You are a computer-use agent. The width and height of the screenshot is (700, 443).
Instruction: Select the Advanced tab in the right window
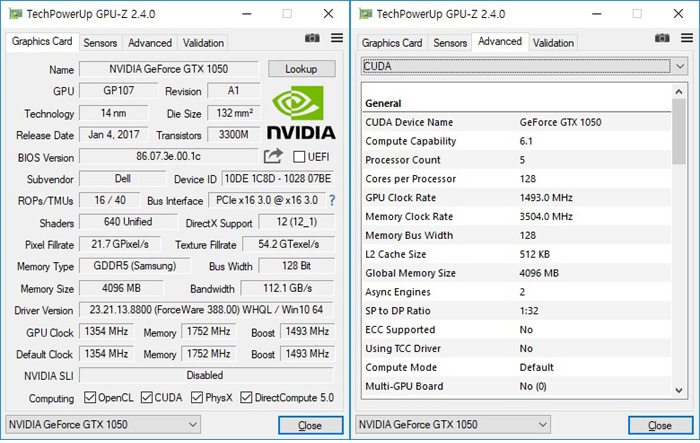click(500, 42)
